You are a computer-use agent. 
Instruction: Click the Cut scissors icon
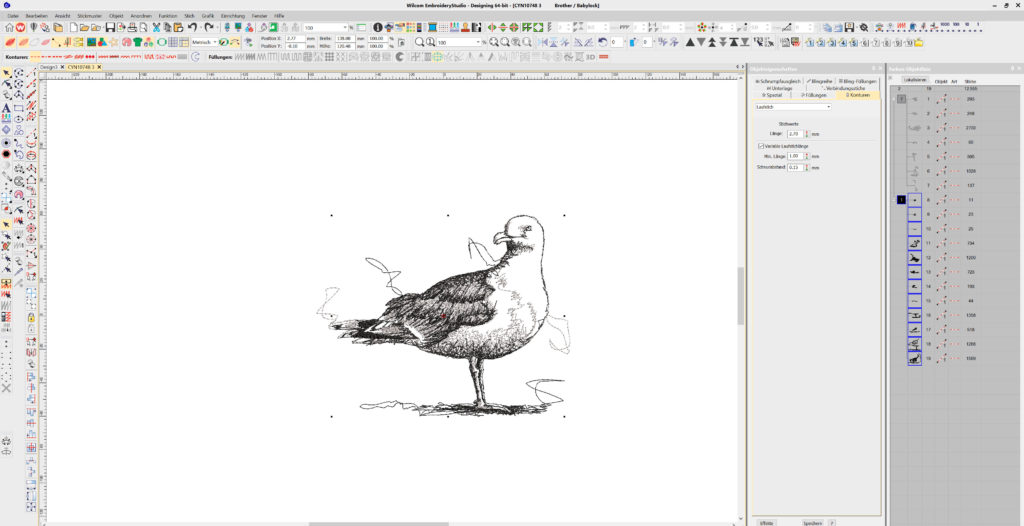pyautogui.click(x=157, y=27)
